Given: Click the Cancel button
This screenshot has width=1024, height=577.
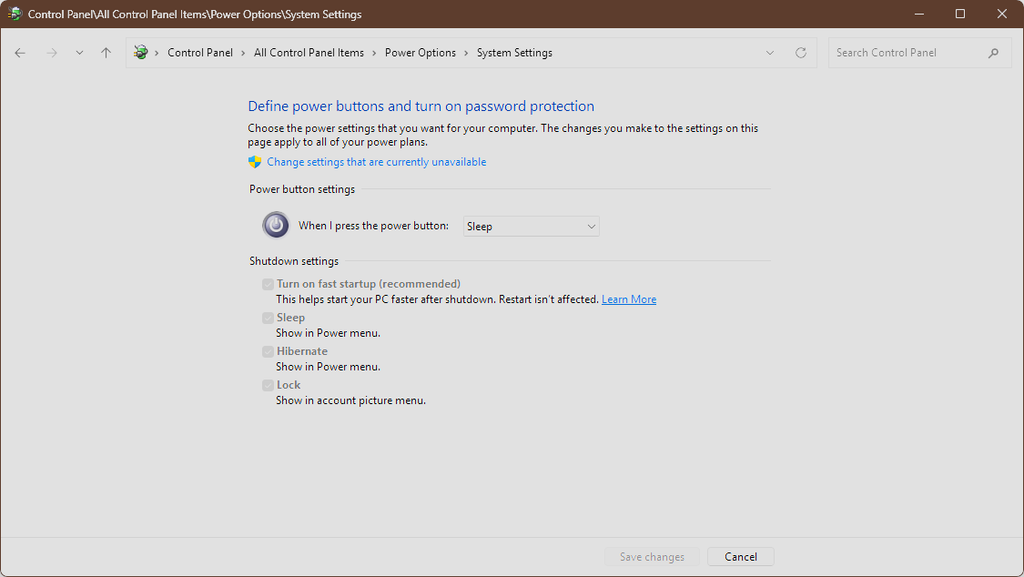Looking at the screenshot, I should [741, 557].
